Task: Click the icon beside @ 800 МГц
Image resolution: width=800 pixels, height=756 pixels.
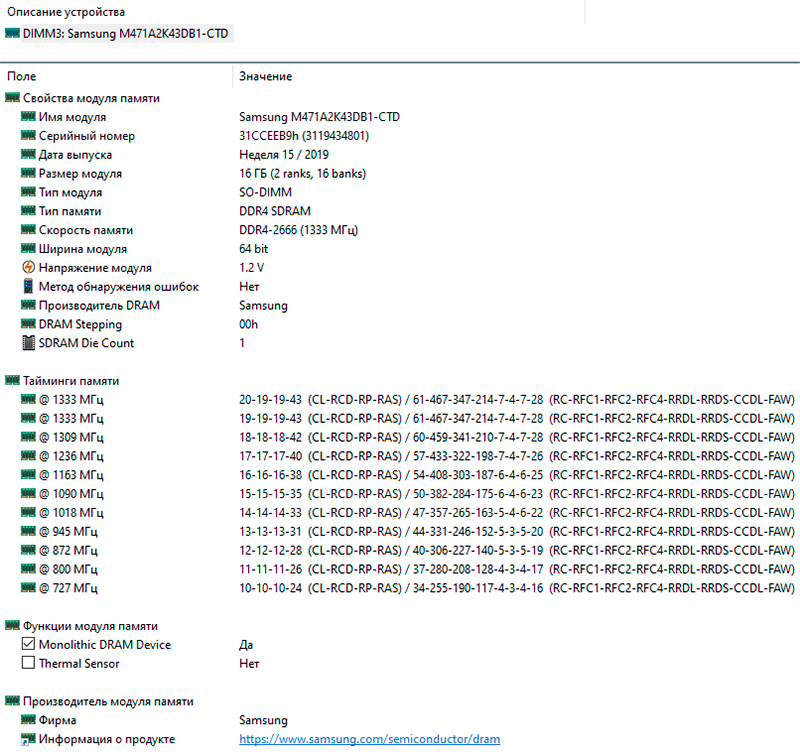Action: [28, 569]
